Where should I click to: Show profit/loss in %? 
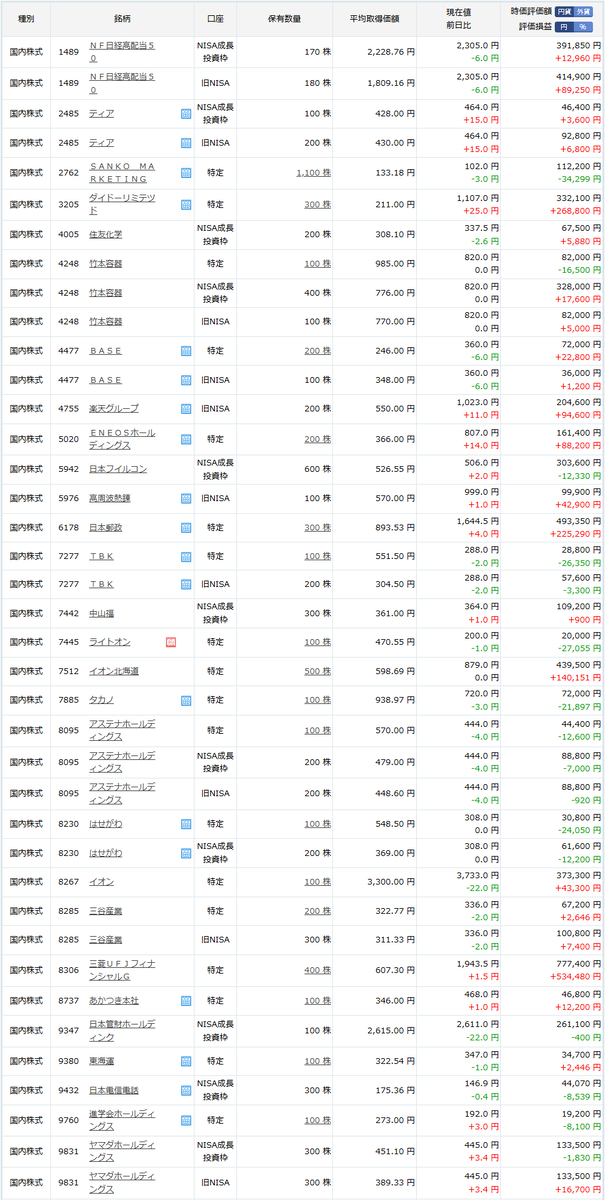(582, 25)
